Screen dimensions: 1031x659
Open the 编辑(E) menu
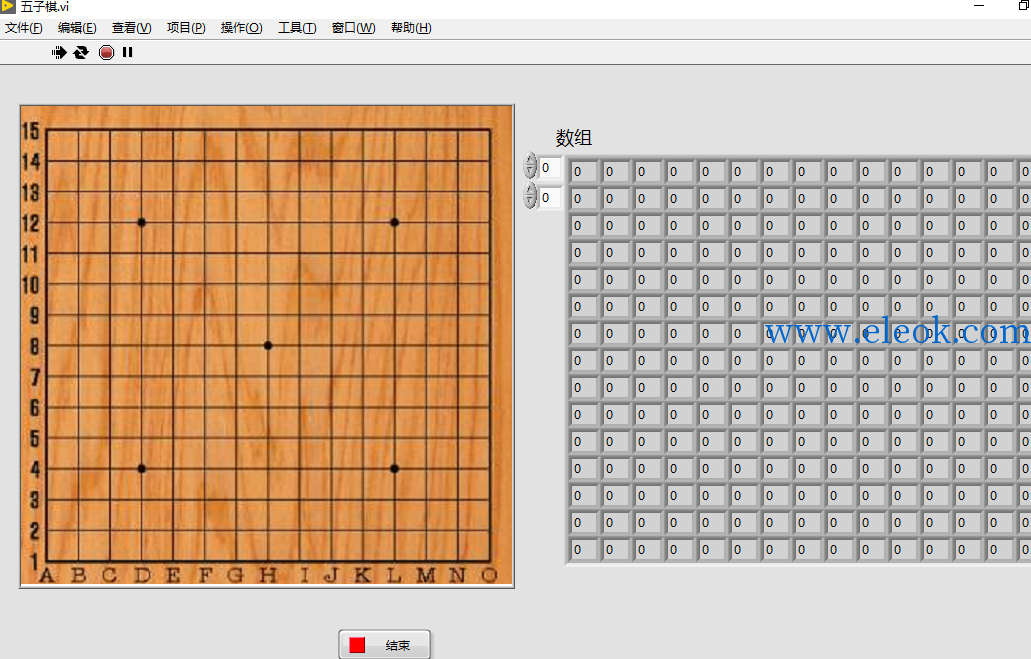click(77, 28)
